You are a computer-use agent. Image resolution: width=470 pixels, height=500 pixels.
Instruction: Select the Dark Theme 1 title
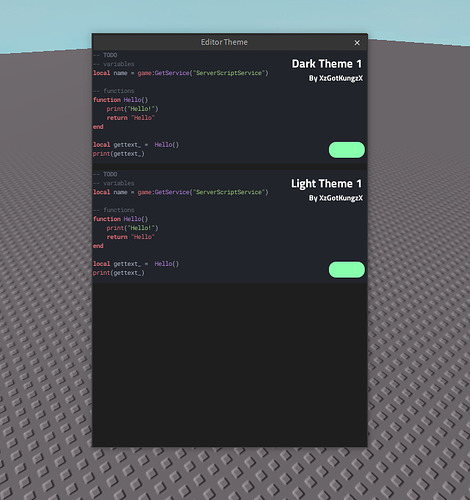point(326,64)
